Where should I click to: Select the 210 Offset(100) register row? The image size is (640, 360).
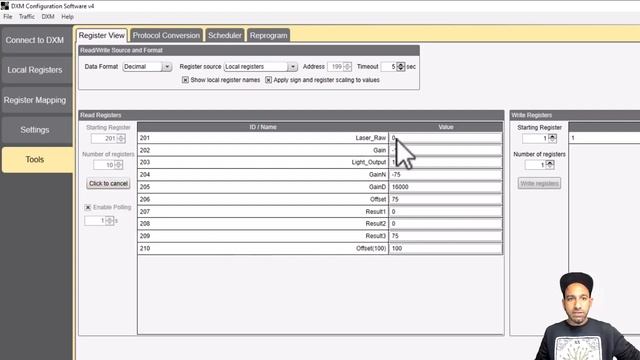(320, 248)
